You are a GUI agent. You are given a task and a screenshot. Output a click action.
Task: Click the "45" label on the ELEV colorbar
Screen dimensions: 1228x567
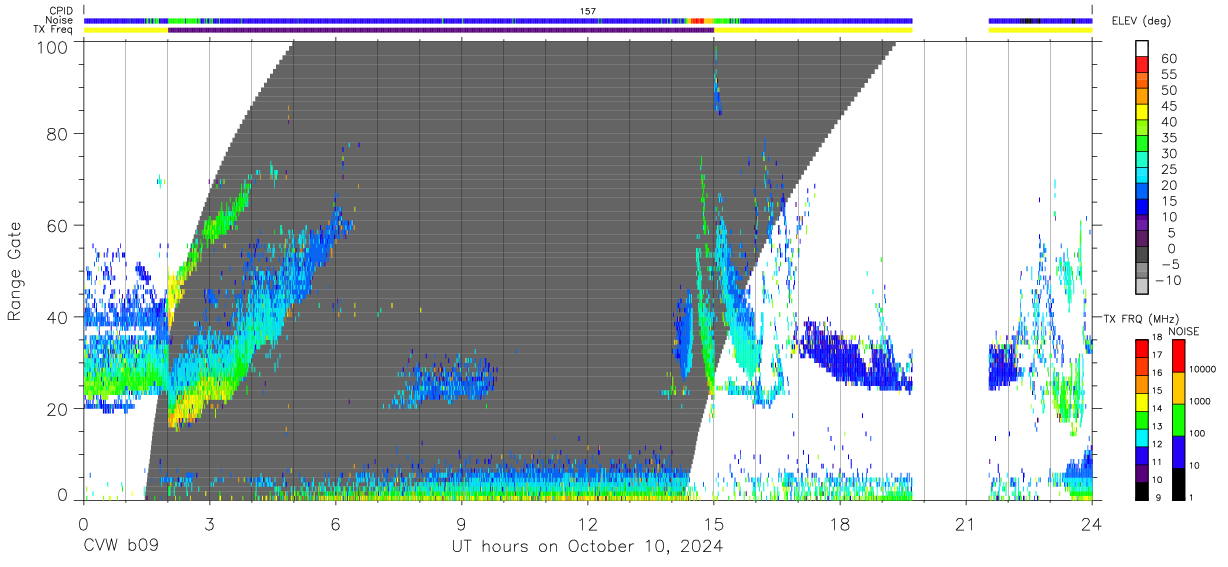1168,106
